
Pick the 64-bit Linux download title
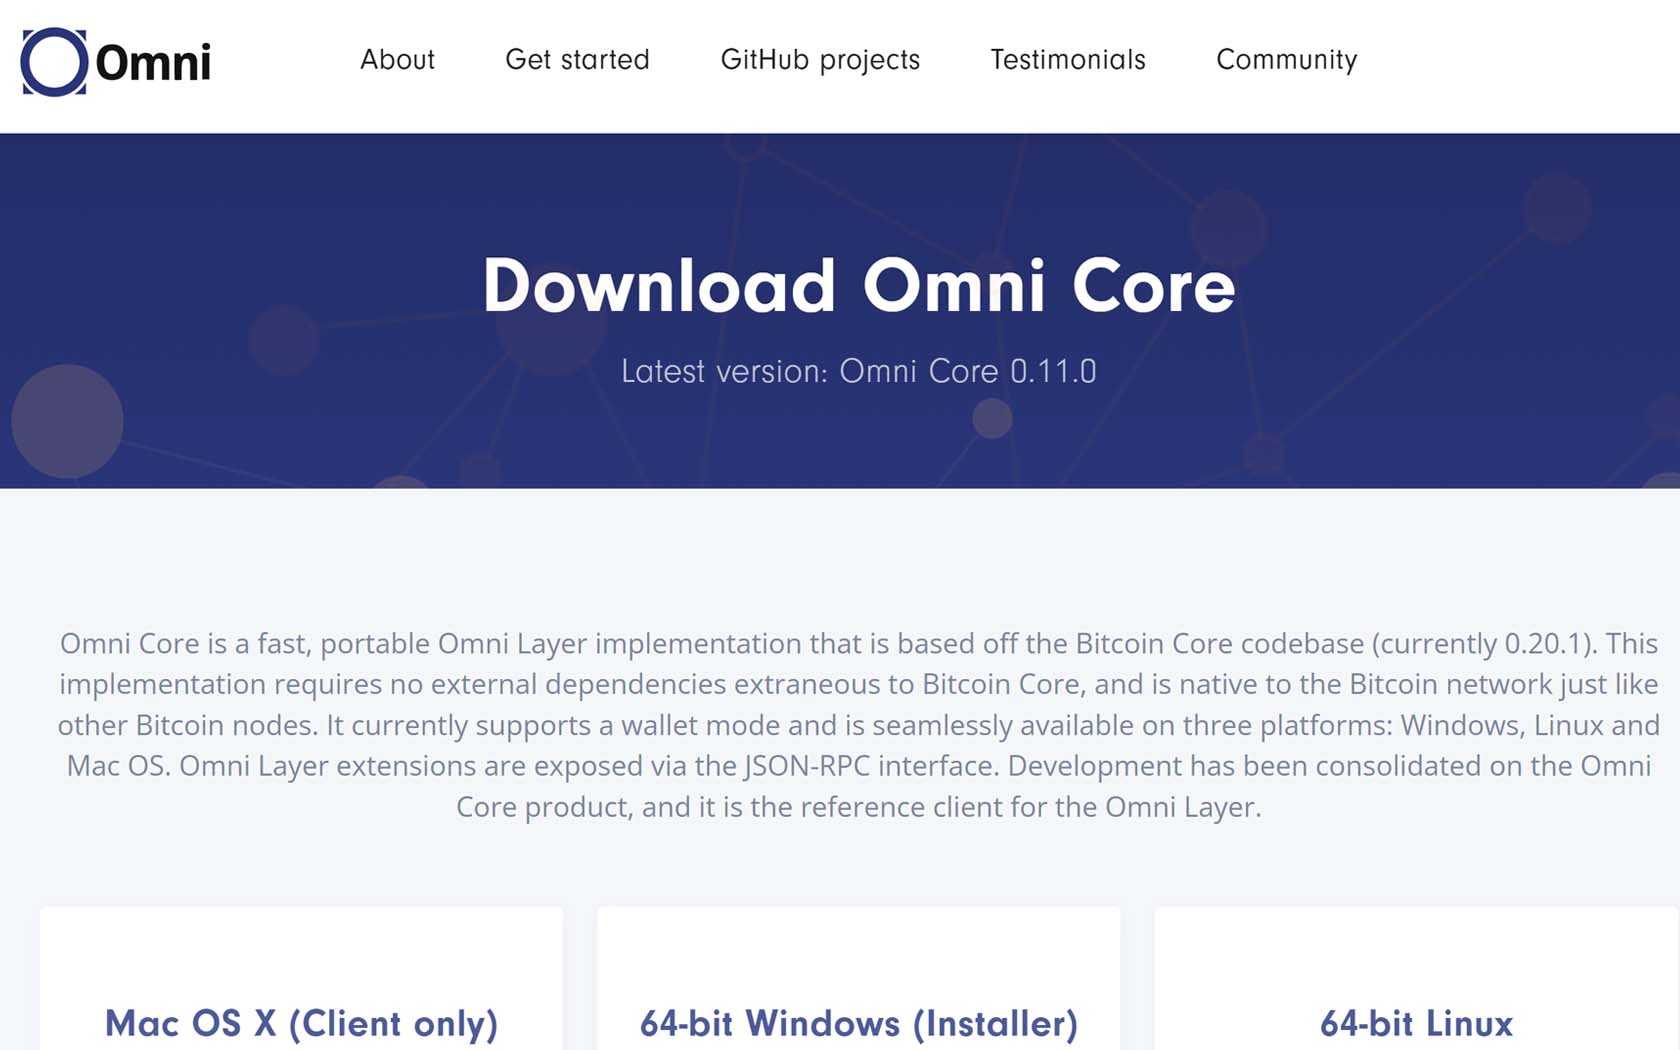(1416, 1023)
